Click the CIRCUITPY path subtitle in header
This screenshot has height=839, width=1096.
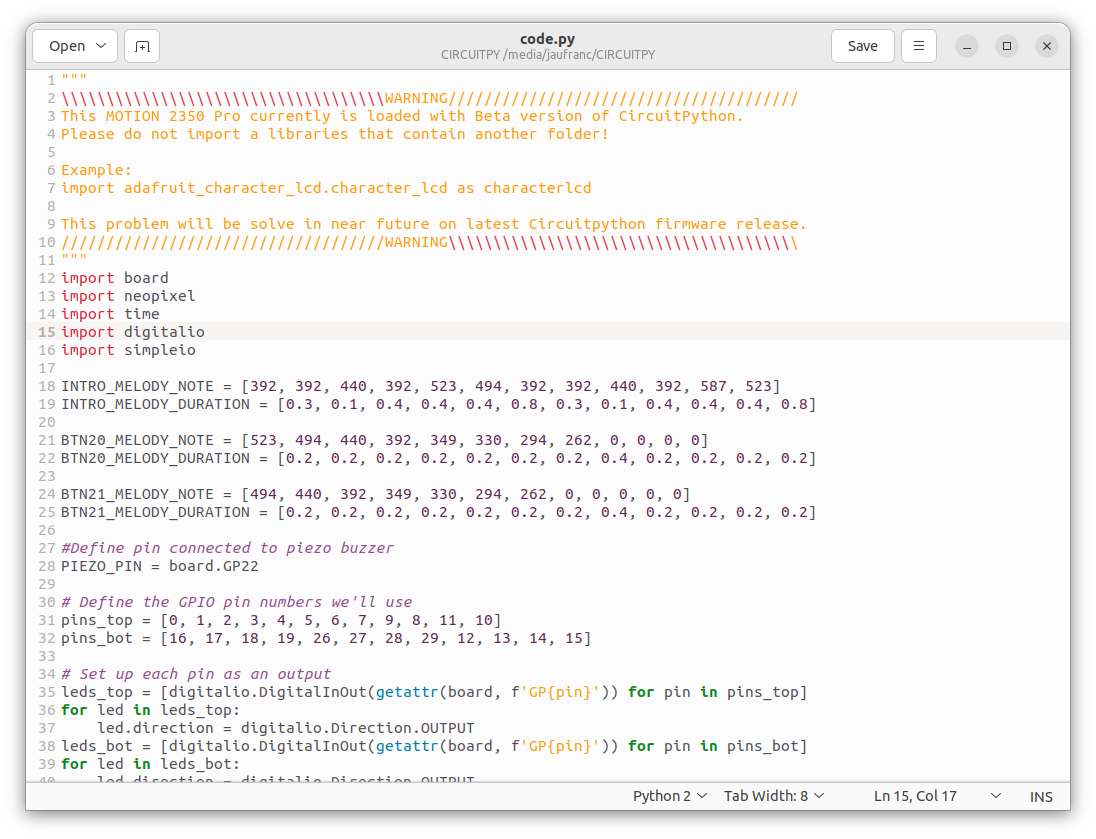click(547, 55)
